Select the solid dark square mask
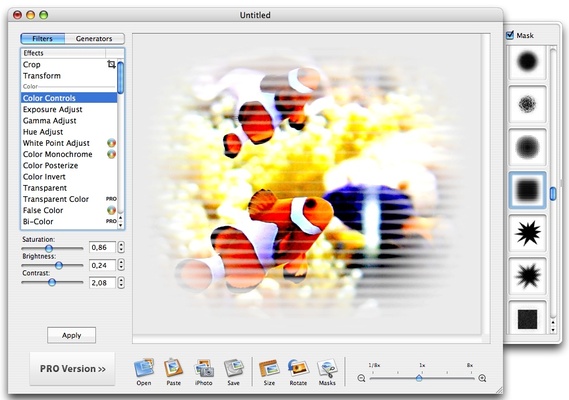Image resolution: width=569 pixels, height=400 pixels. click(x=527, y=318)
